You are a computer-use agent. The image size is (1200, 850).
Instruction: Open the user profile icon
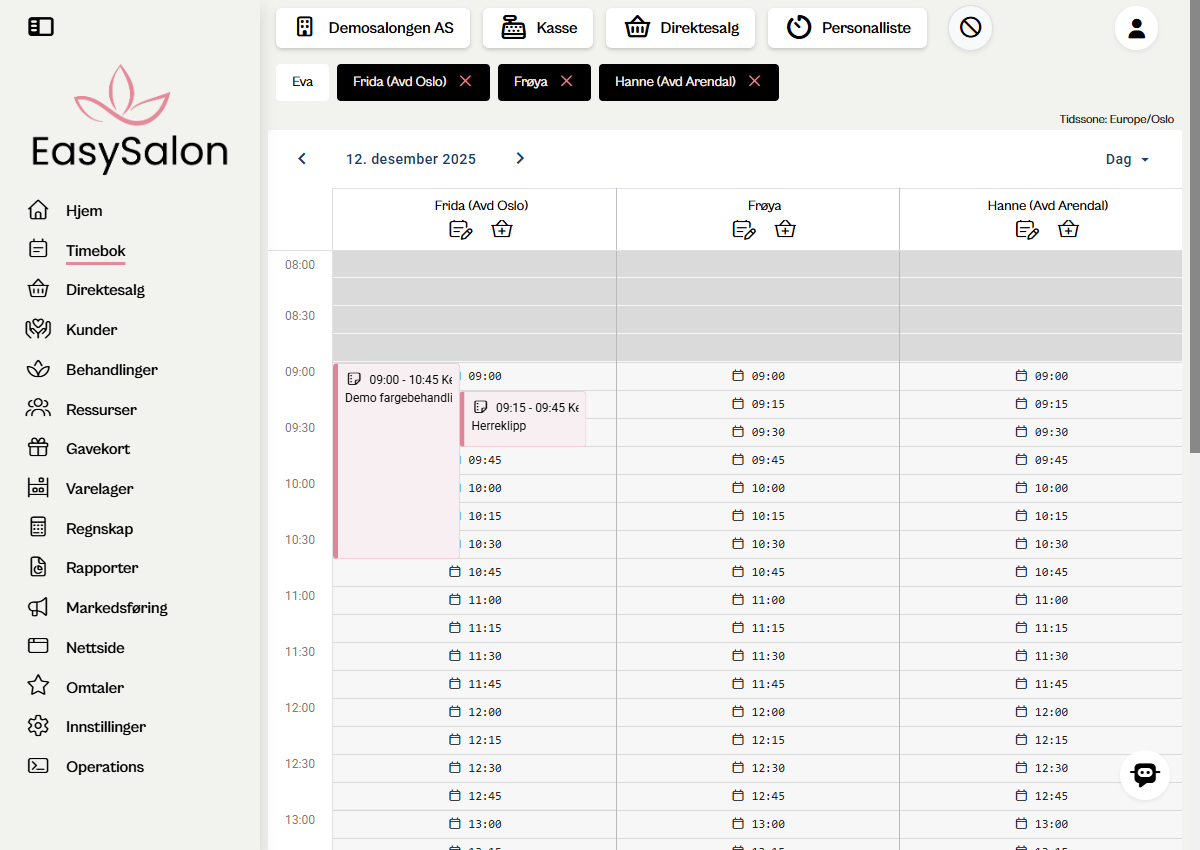(1136, 28)
